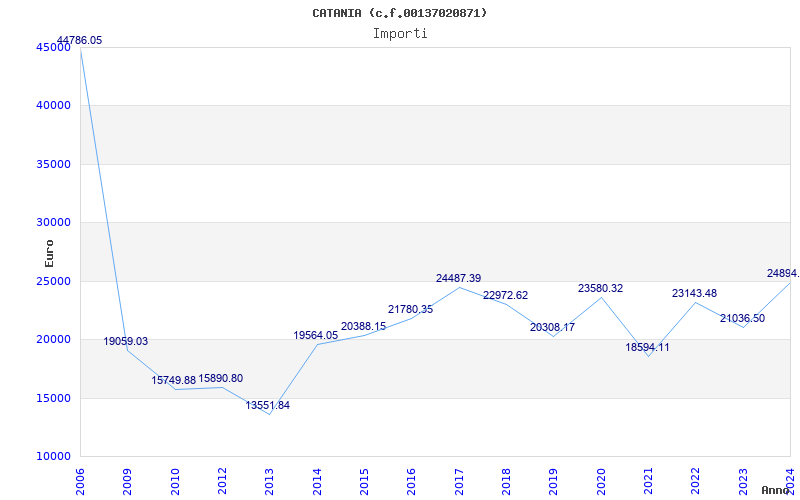Click the y-axis tick 25000
Viewport: 800px width, 500px height.
pos(53,281)
